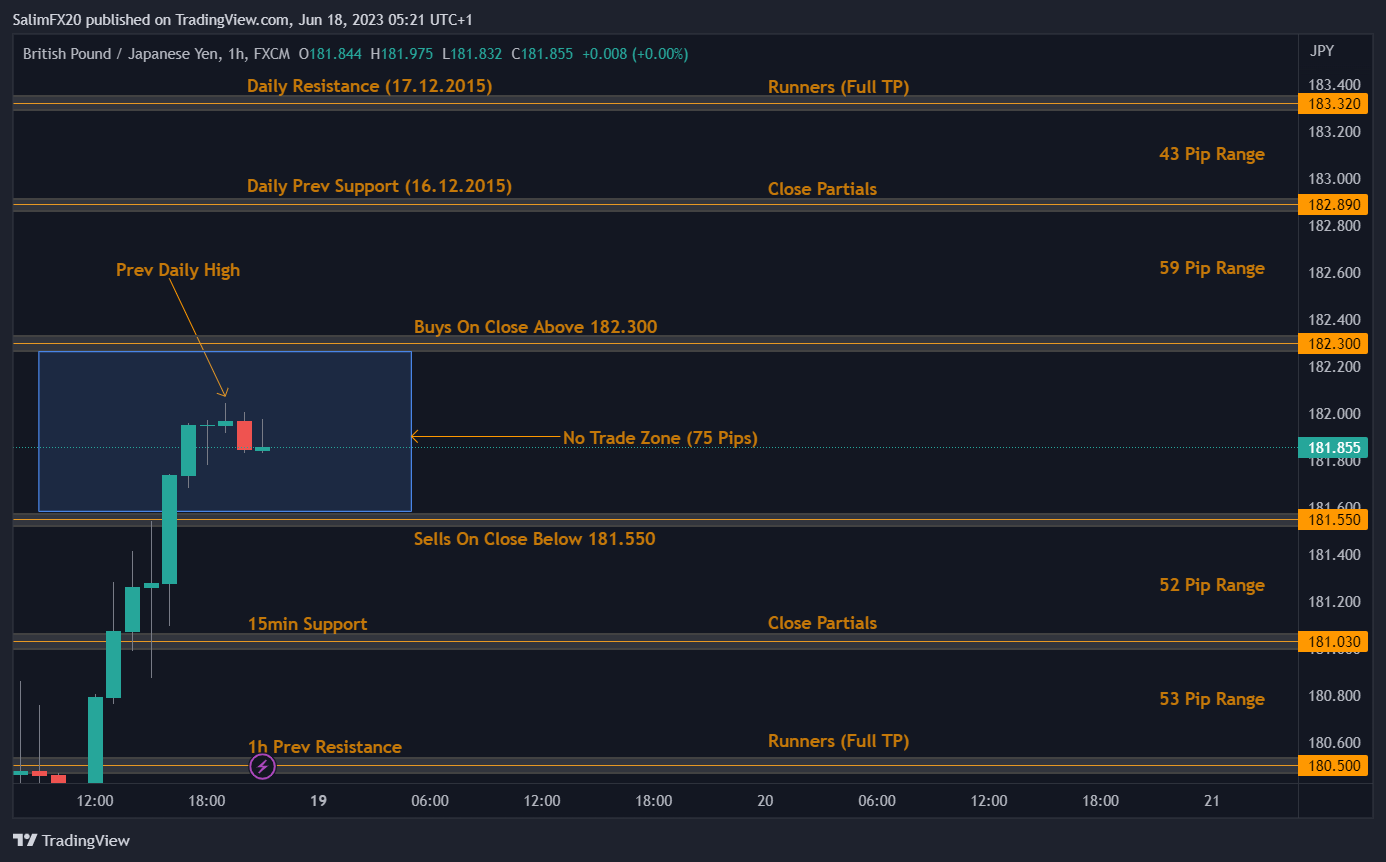
Task: Click the 19 date marker on time axis
Action: (x=319, y=800)
